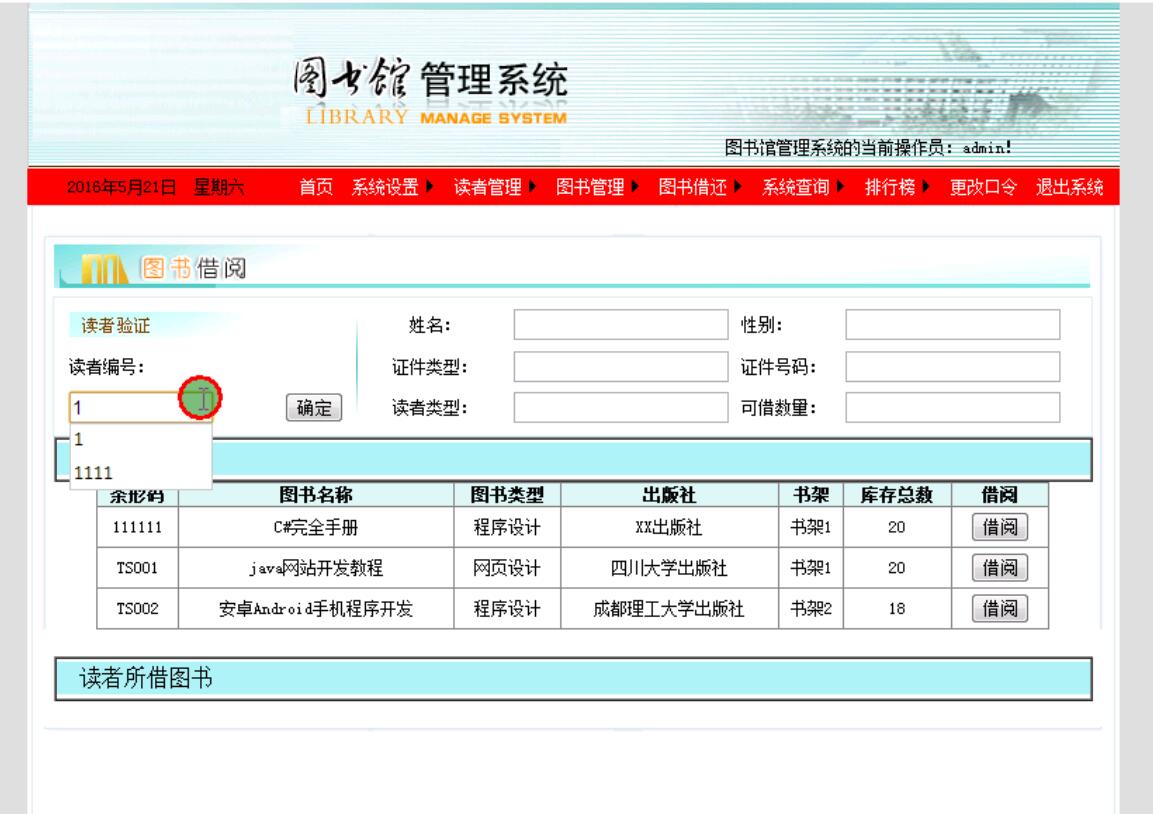The height and width of the screenshot is (814, 1153).
Task: Click the stock count 18
Action: click(x=896, y=608)
